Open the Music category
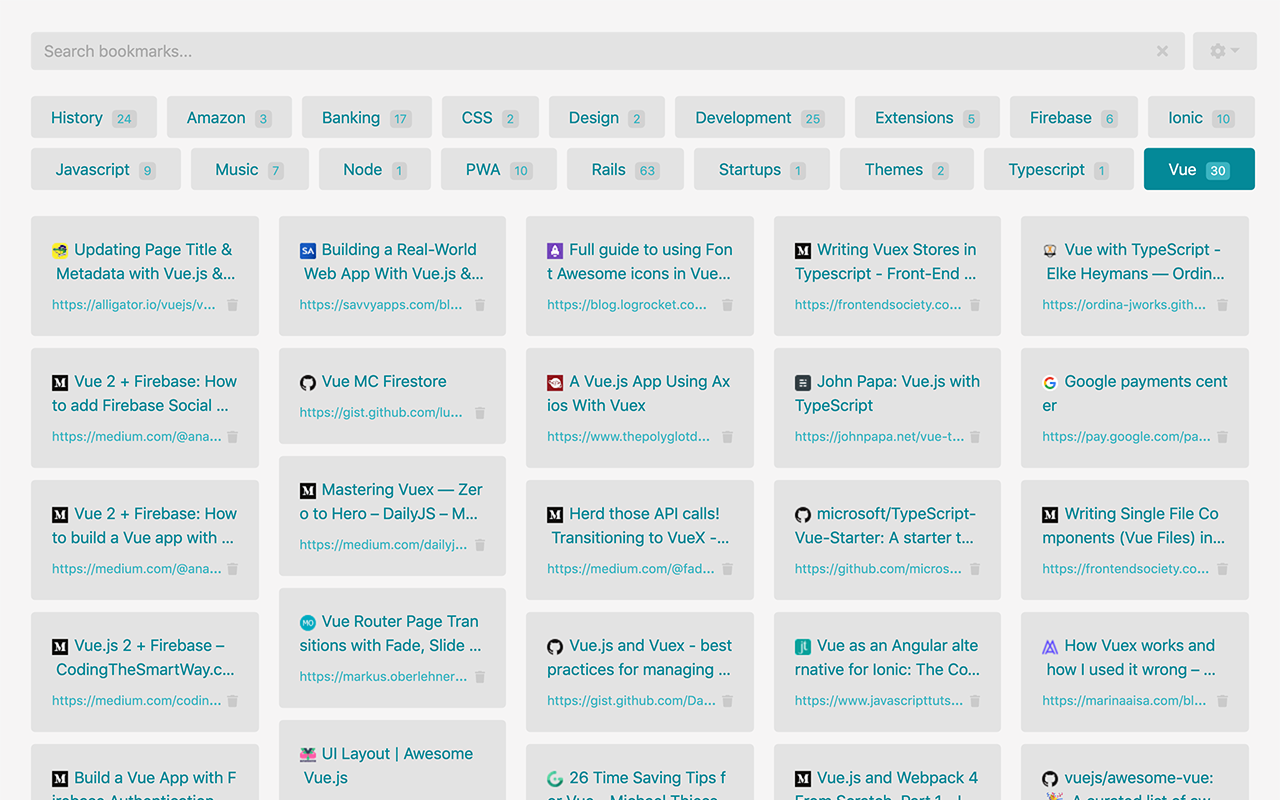 pyautogui.click(x=250, y=170)
